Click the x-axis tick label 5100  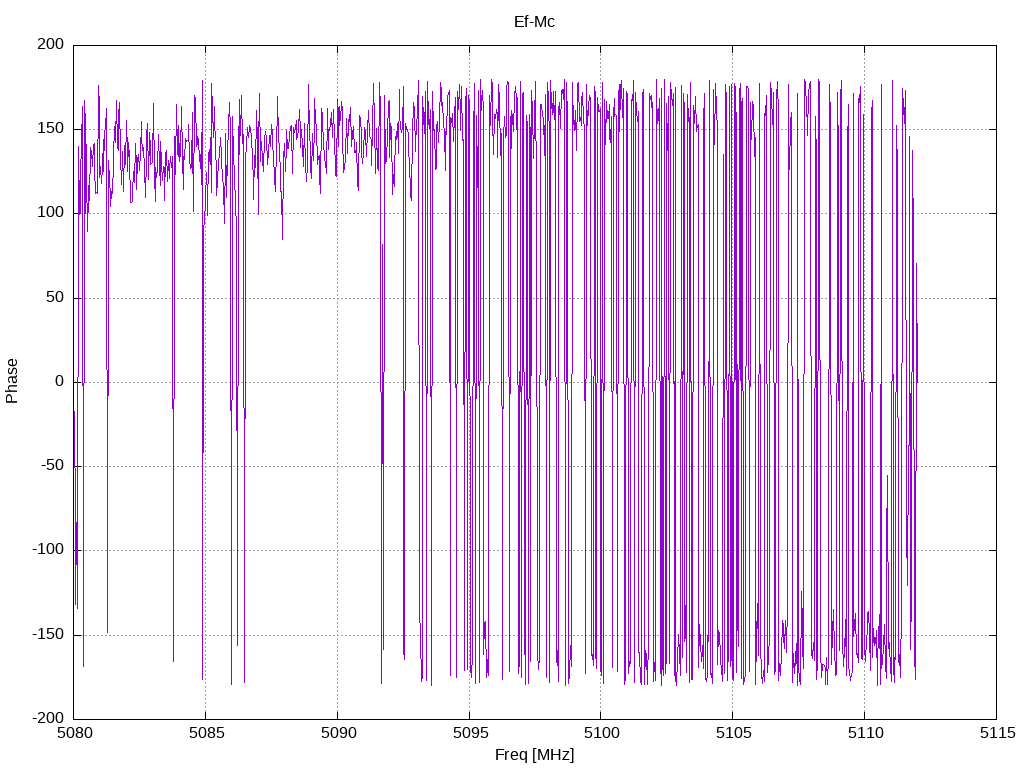pyautogui.click(x=601, y=733)
